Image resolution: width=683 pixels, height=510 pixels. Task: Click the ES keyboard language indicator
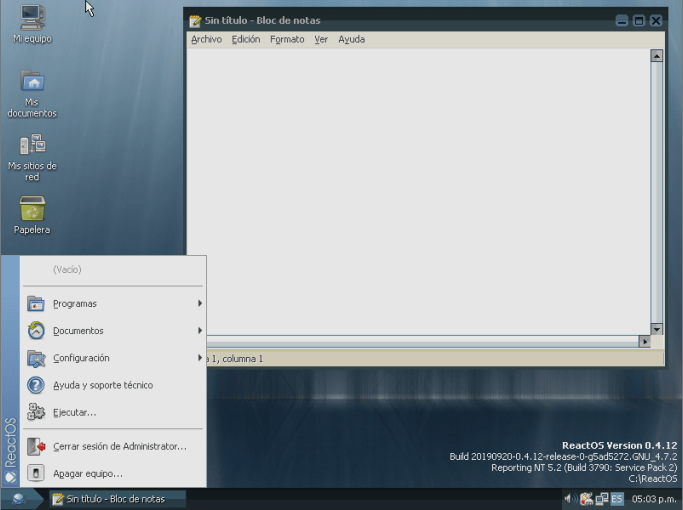pyautogui.click(x=617, y=499)
